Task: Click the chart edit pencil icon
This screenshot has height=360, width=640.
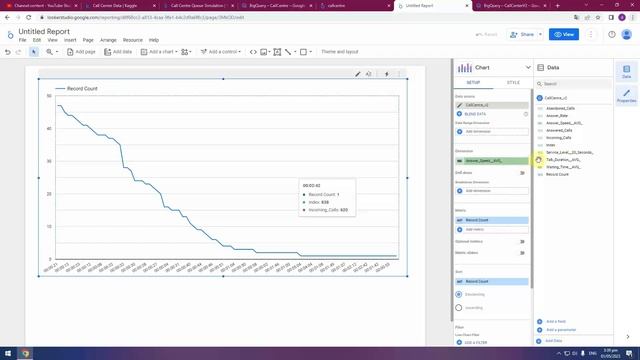Action: pos(358,74)
